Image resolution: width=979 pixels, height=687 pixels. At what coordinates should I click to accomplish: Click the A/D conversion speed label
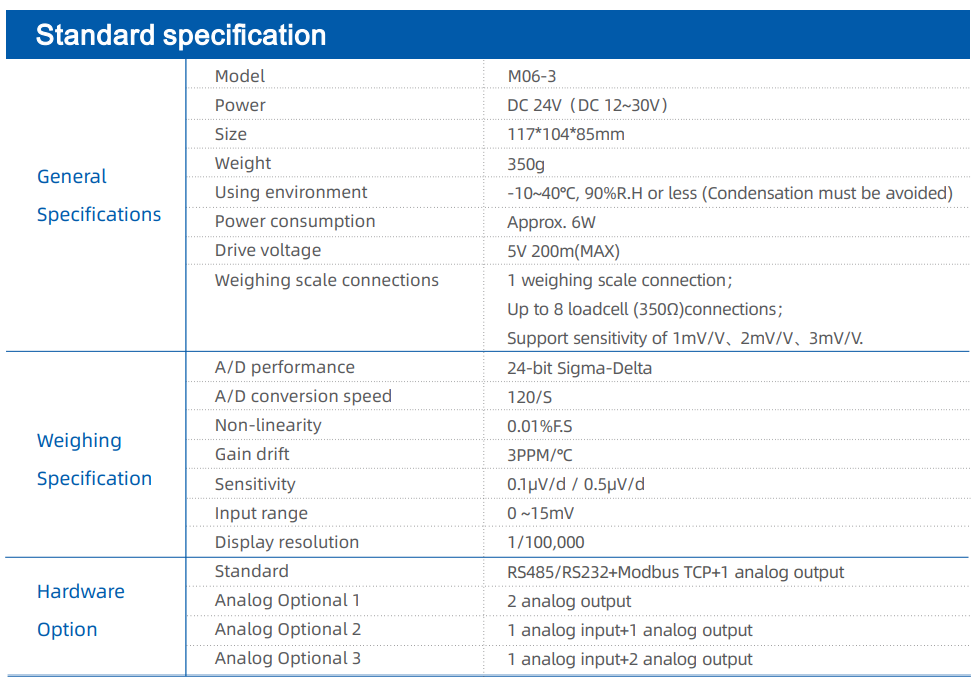[x=303, y=397]
